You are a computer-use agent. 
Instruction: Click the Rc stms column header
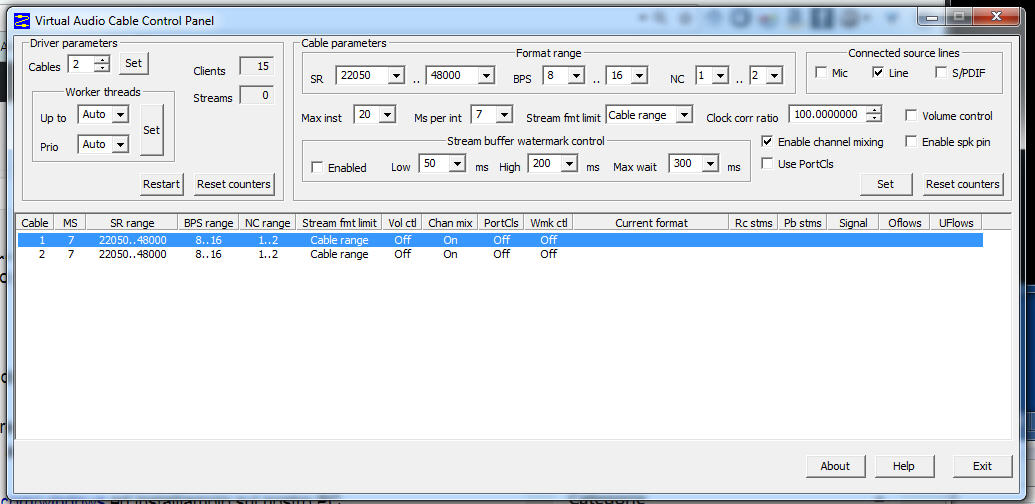click(753, 223)
